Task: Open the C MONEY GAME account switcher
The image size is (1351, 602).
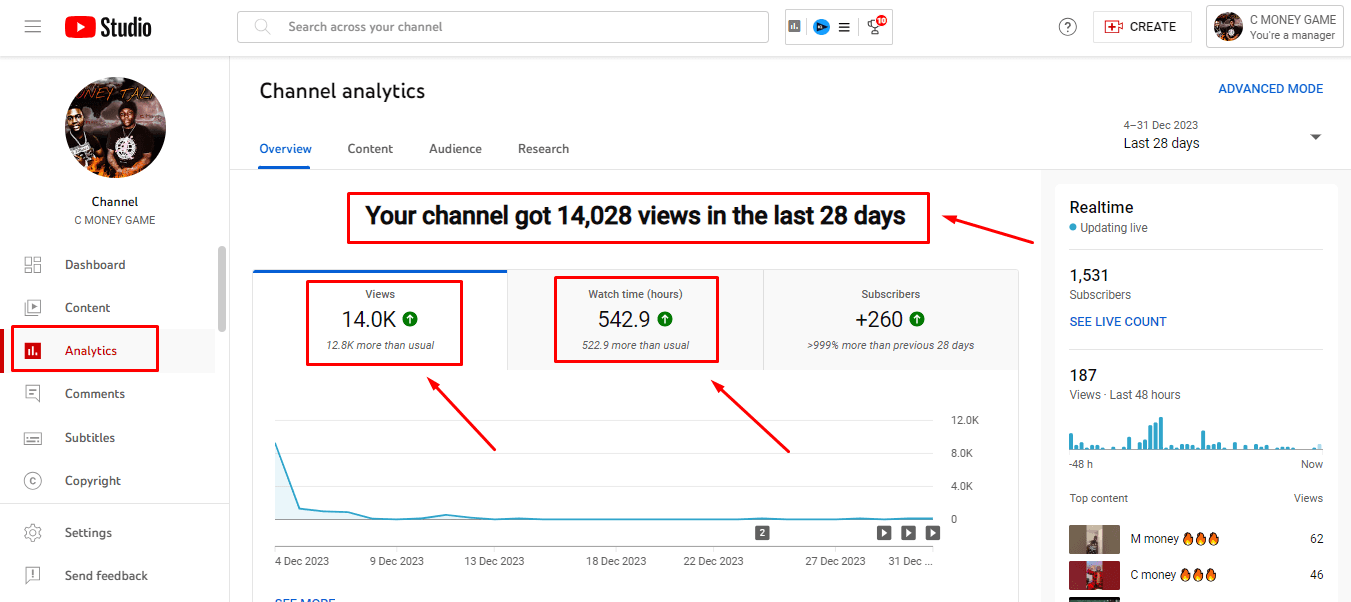Action: tap(1274, 27)
